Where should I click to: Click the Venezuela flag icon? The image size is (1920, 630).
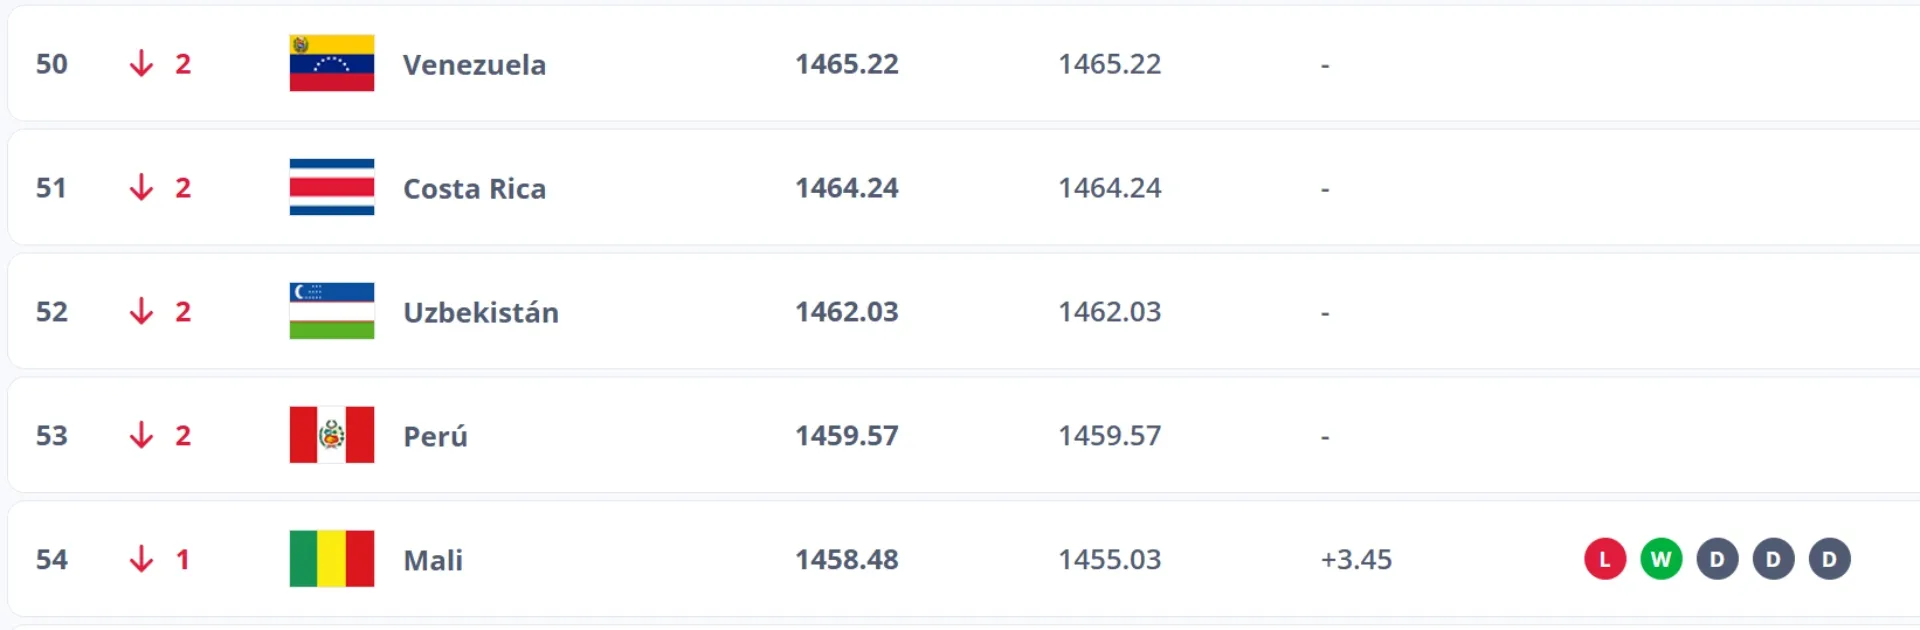332,63
